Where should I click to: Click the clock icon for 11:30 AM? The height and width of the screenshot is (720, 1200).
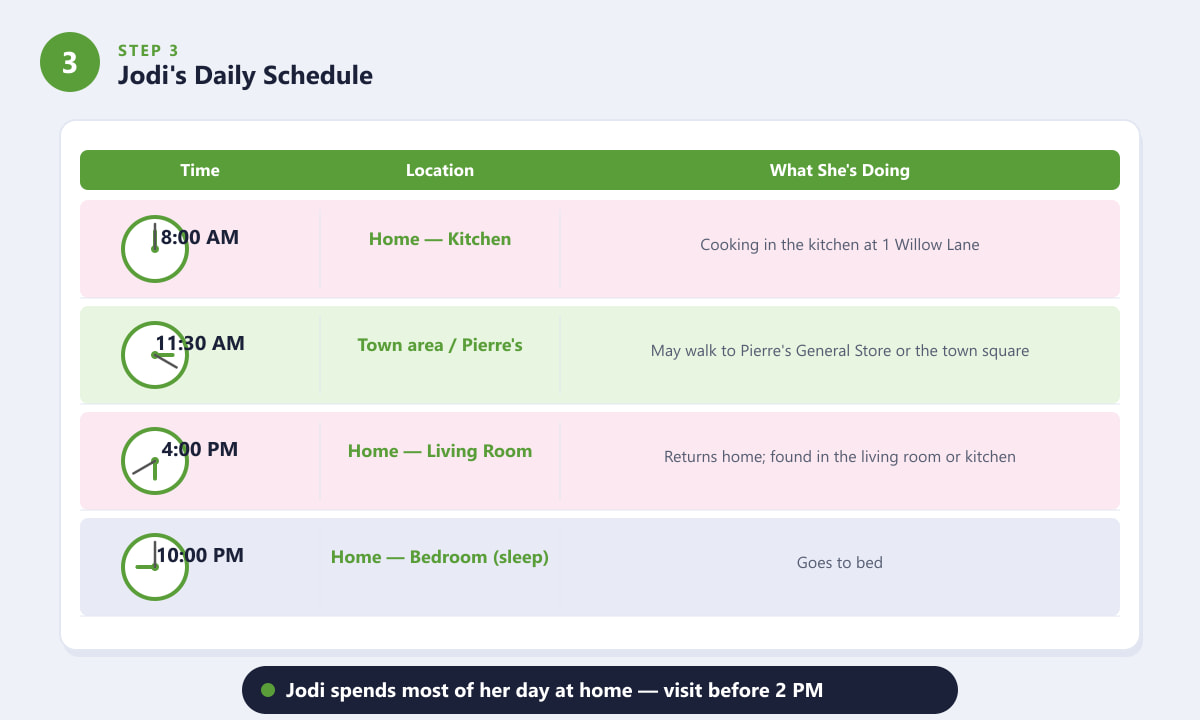155,355
